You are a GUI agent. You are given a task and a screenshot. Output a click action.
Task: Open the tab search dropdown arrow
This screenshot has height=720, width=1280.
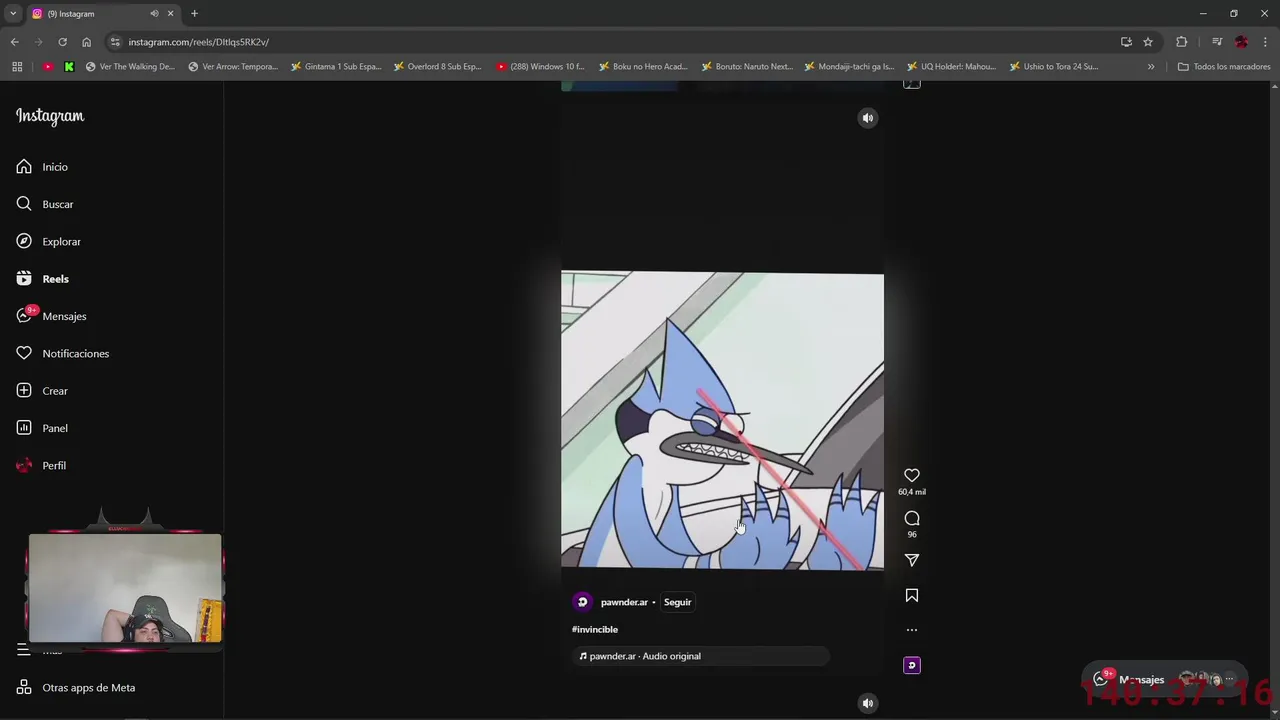(13, 13)
